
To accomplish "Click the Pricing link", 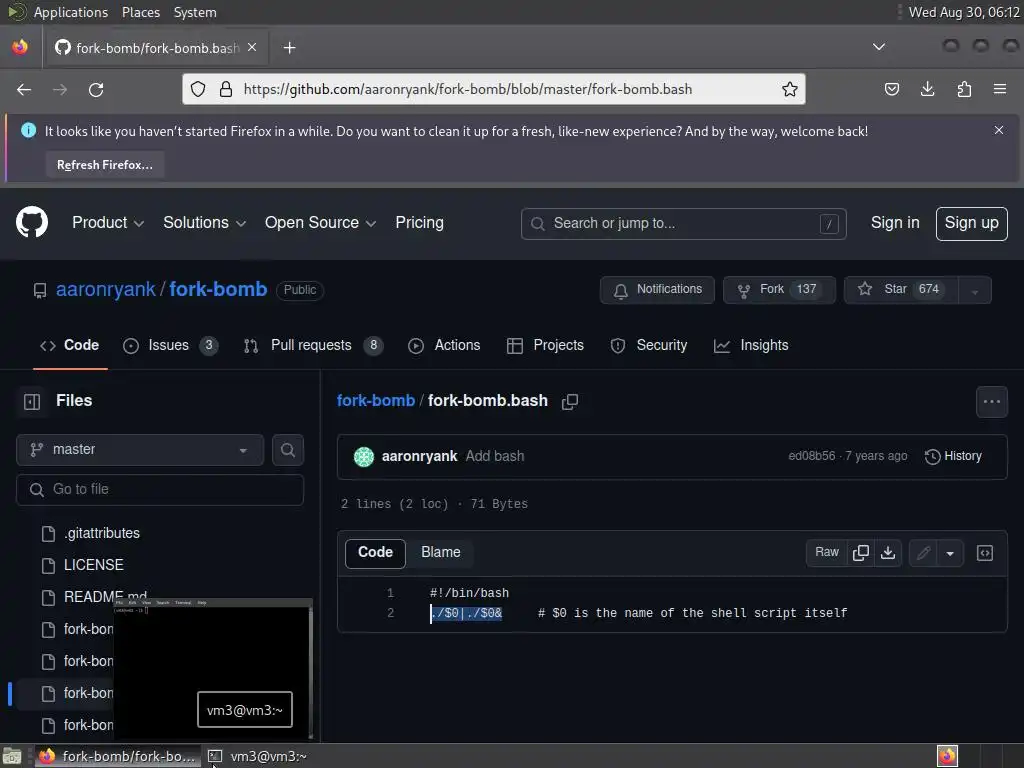I will pos(419,223).
